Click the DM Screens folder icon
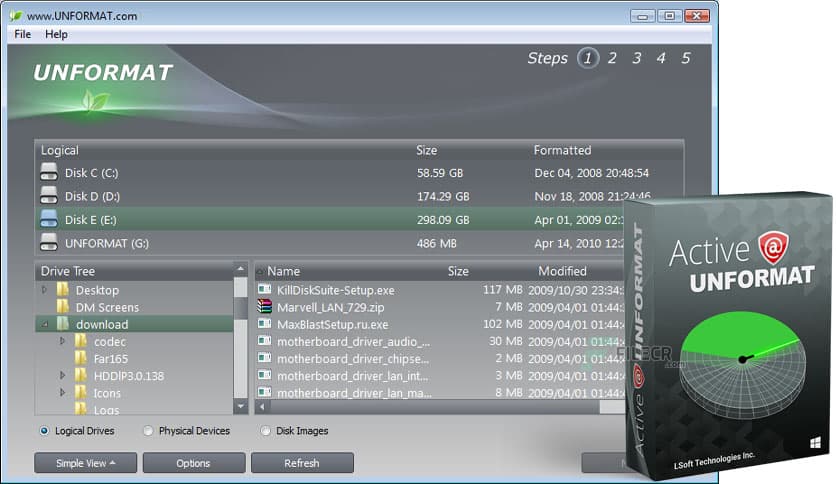The height and width of the screenshot is (484, 836). [x=63, y=307]
